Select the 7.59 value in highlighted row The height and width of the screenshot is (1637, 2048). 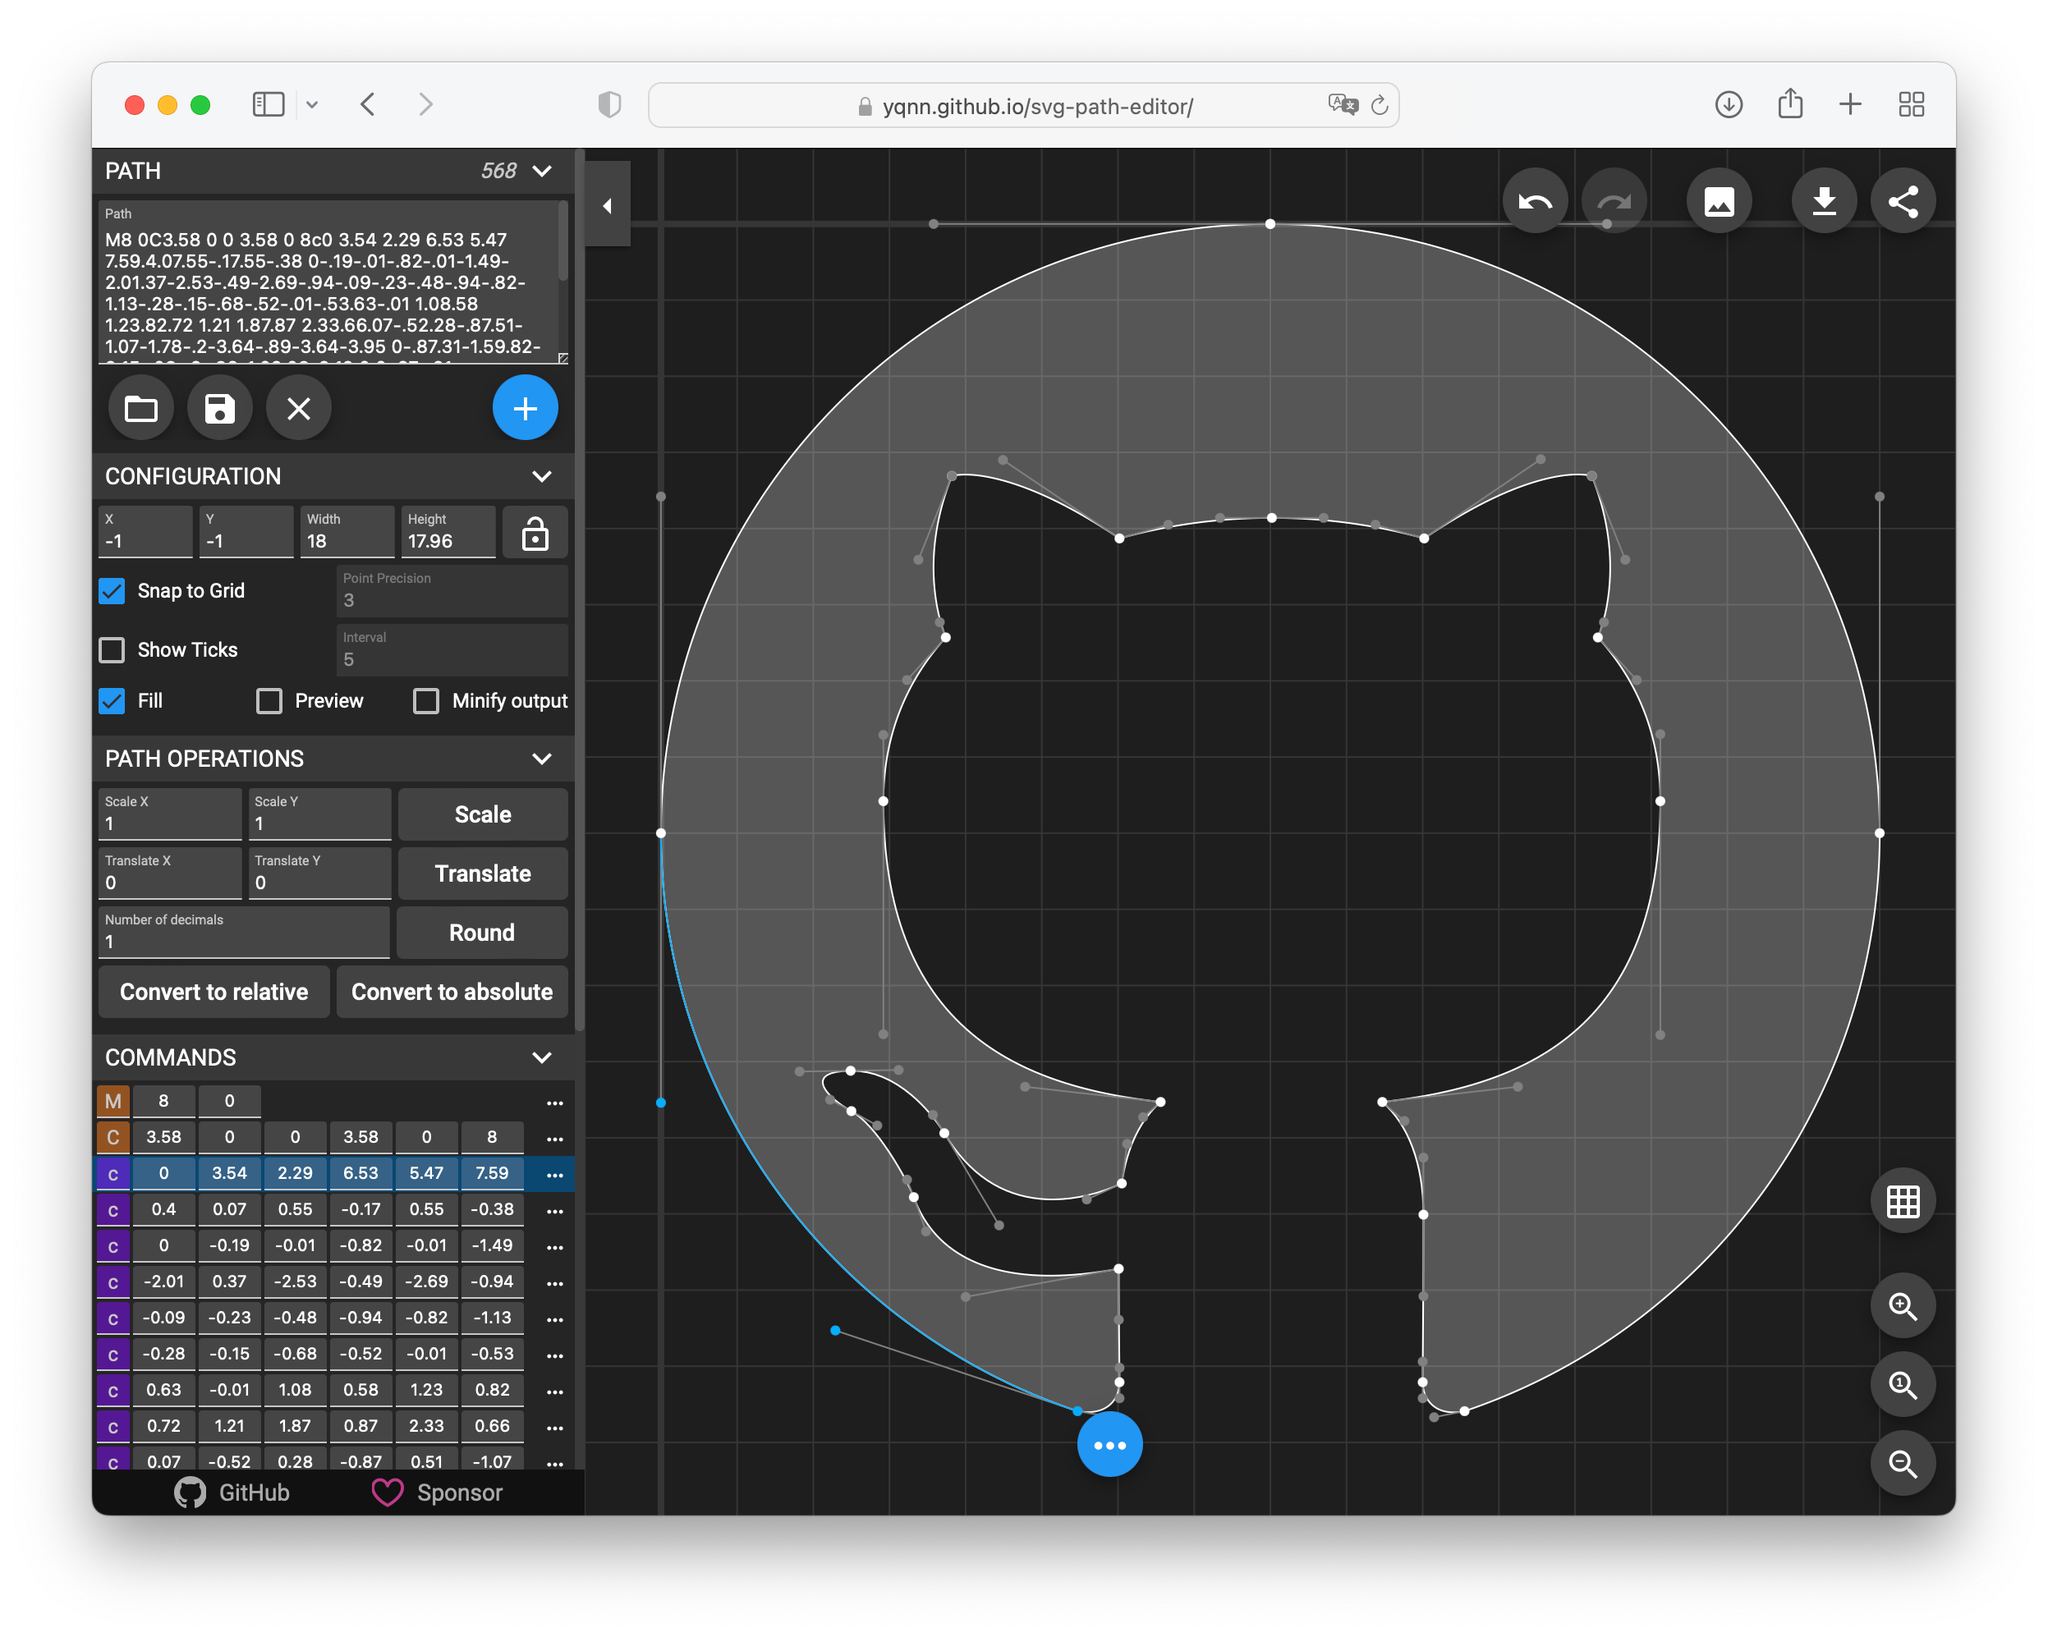pyautogui.click(x=492, y=1173)
